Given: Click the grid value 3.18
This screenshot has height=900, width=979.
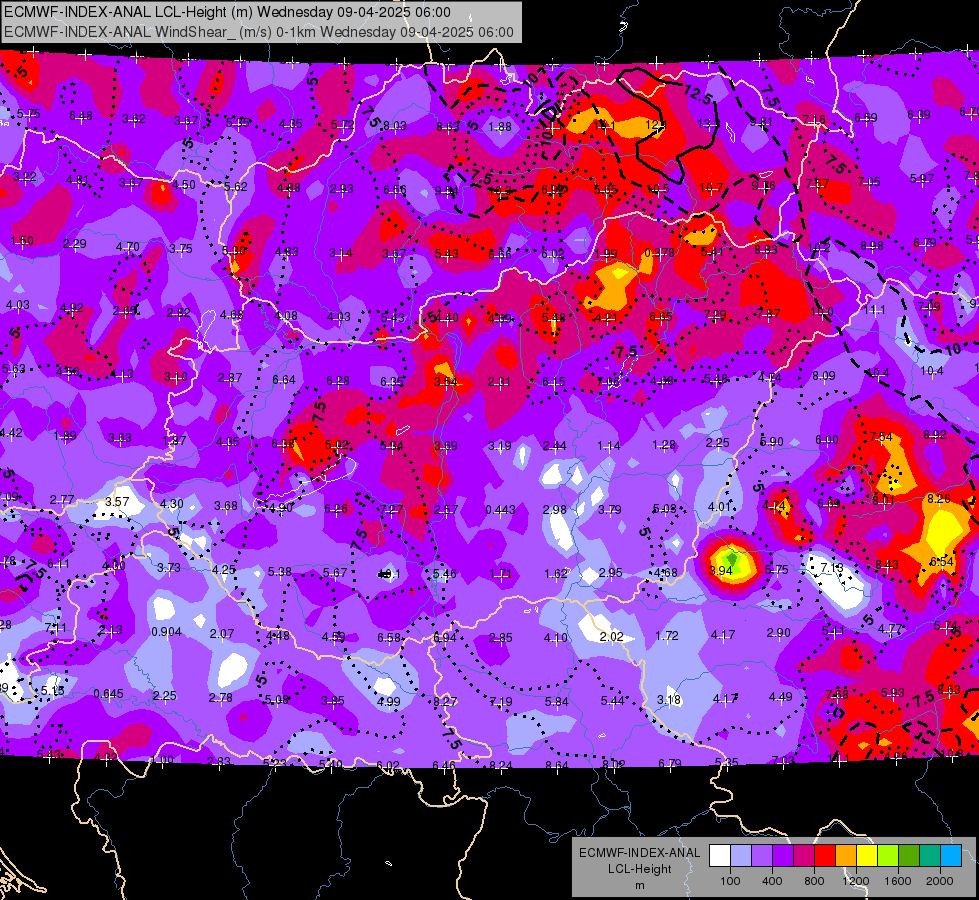Looking at the screenshot, I should tap(669, 699).
